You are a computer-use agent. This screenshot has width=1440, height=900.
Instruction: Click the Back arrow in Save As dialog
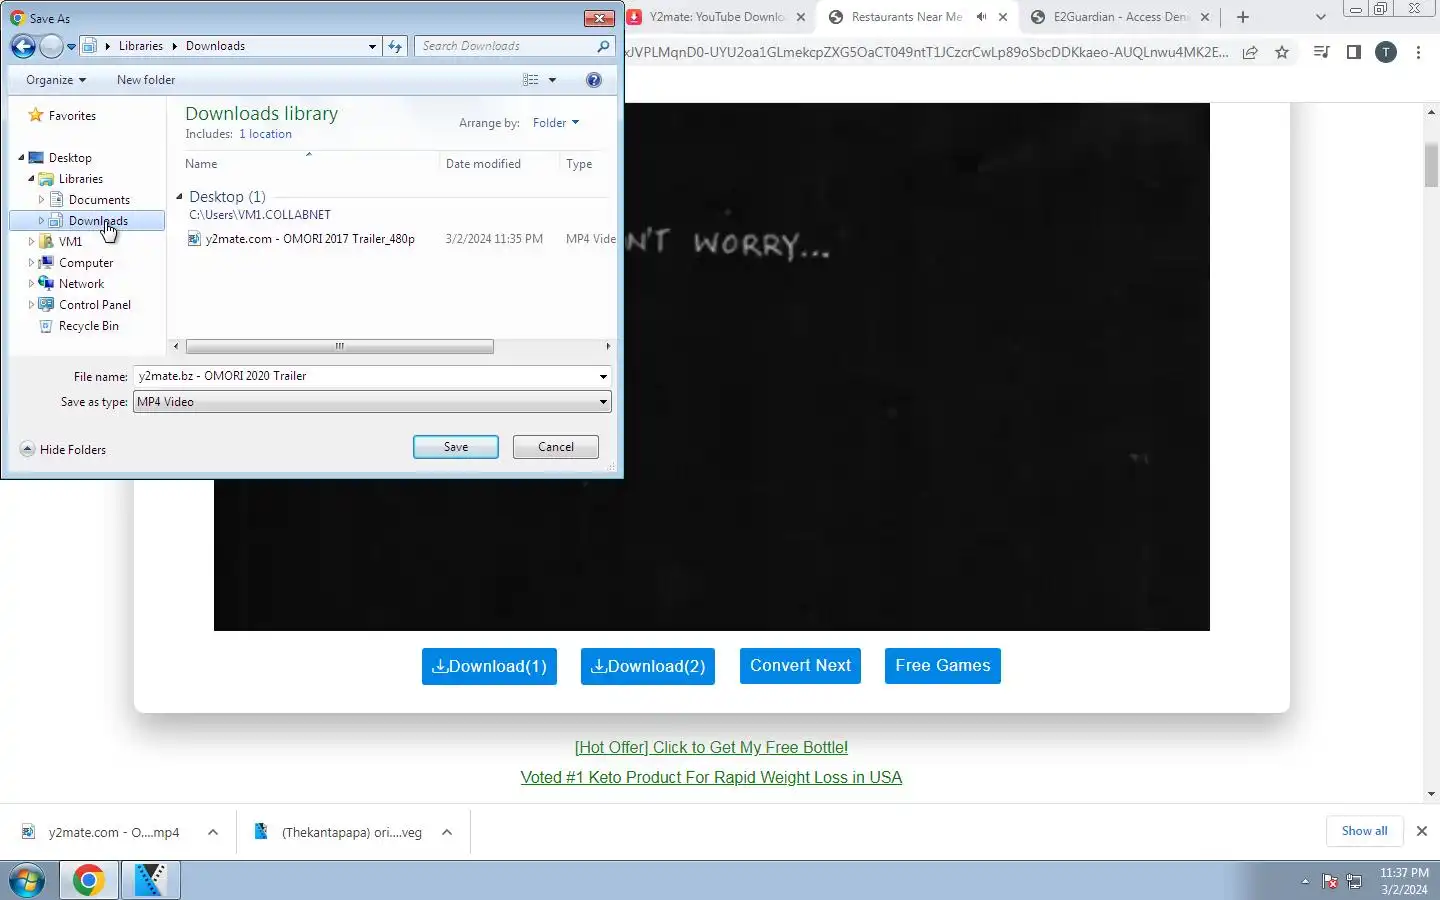[23, 46]
